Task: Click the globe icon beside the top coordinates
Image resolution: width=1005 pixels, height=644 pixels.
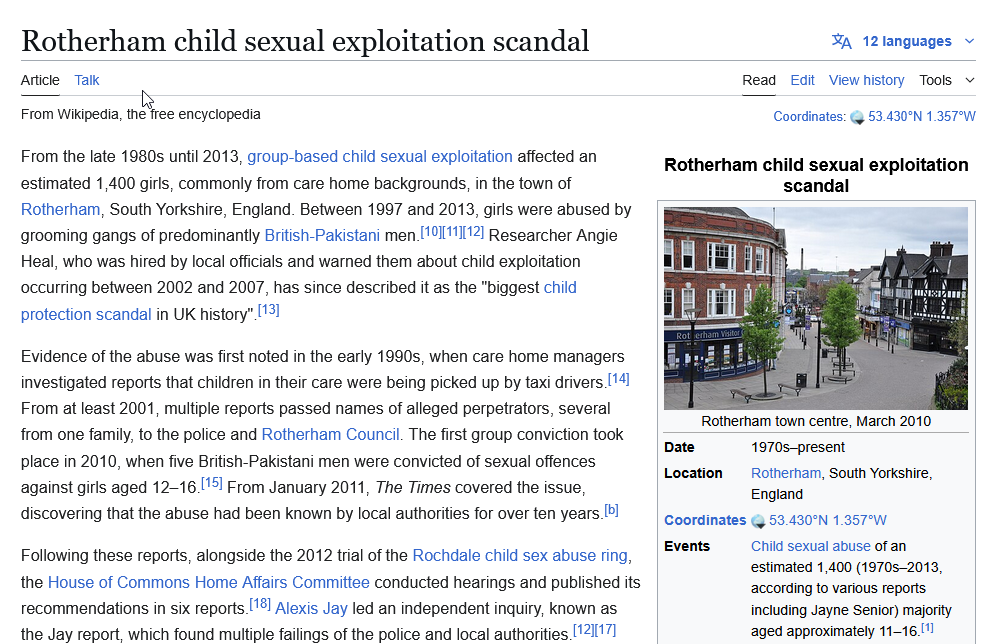Action: point(857,117)
